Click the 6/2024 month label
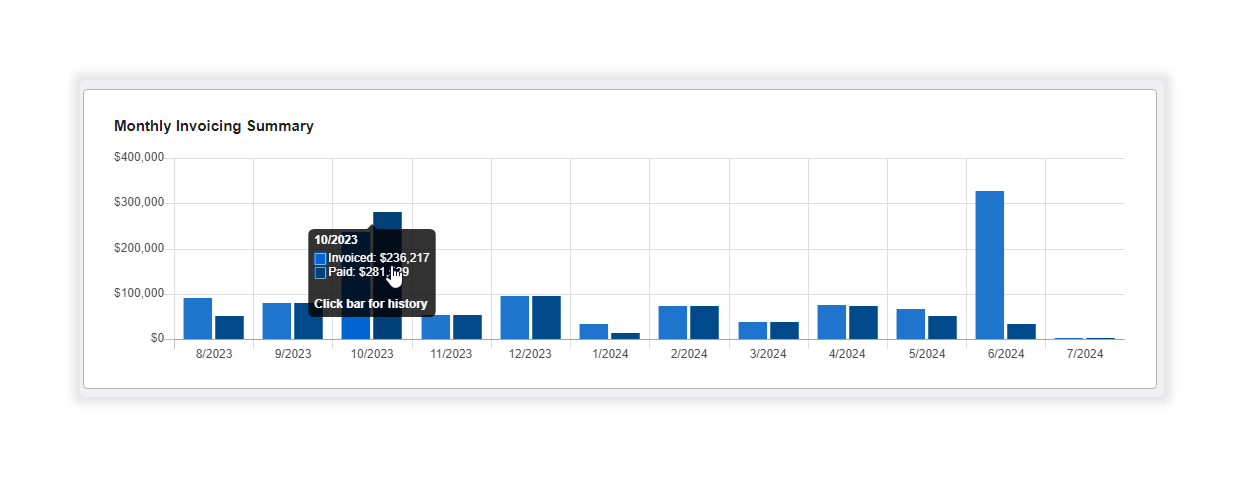The image size is (1244, 477). click(x=1005, y=354)
